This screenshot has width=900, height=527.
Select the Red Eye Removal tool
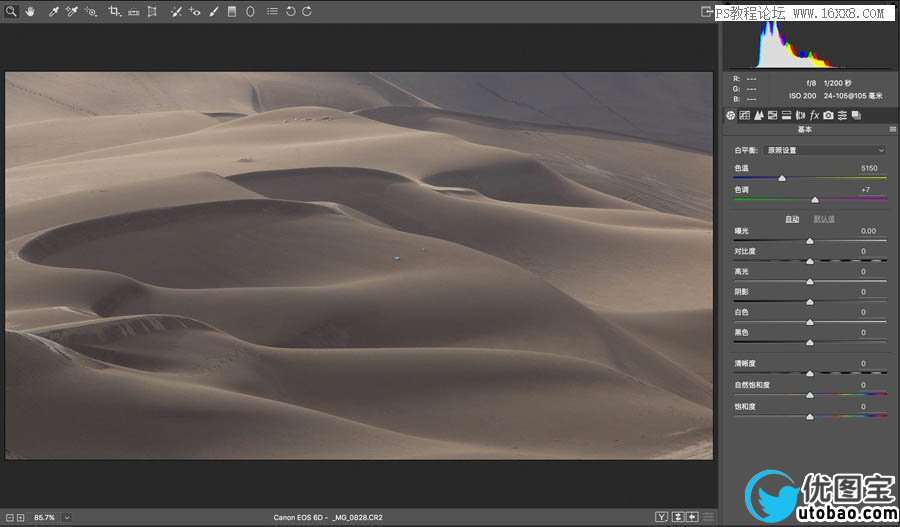tap(195, 11)
